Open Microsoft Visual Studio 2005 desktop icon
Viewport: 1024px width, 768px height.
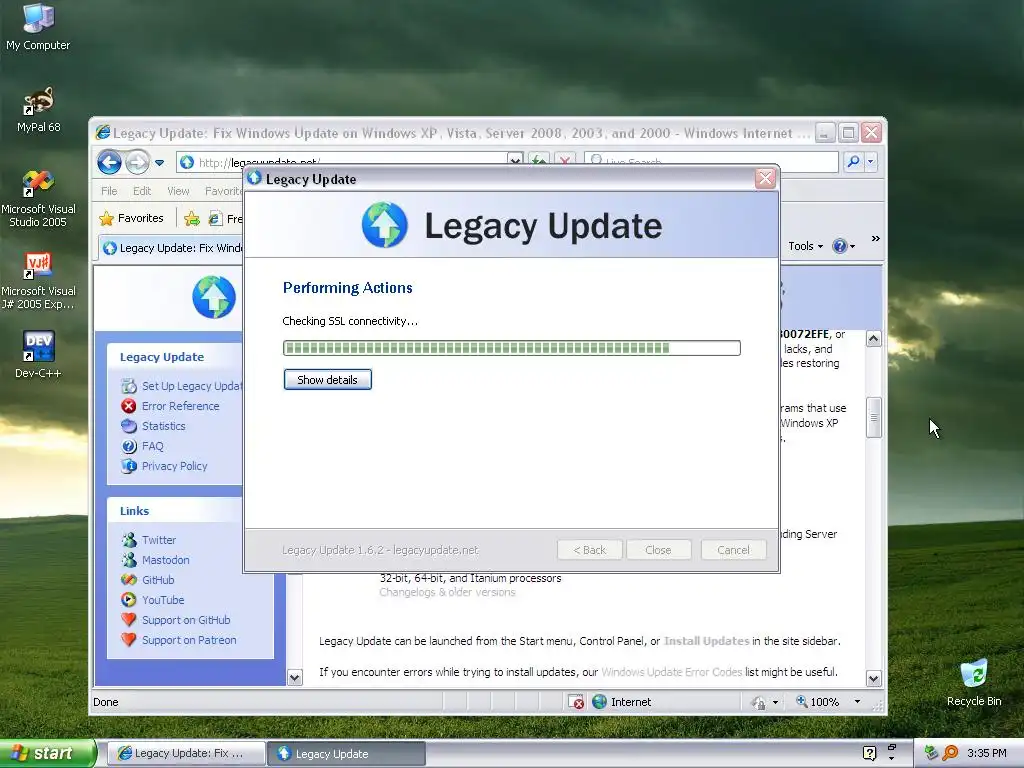click(38, 199)
